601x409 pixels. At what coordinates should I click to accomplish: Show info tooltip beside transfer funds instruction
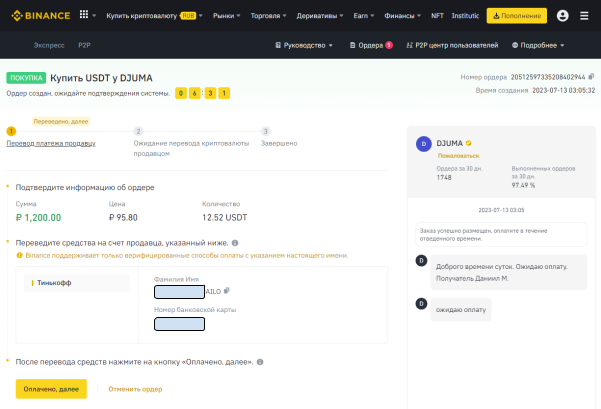(235, 242)
